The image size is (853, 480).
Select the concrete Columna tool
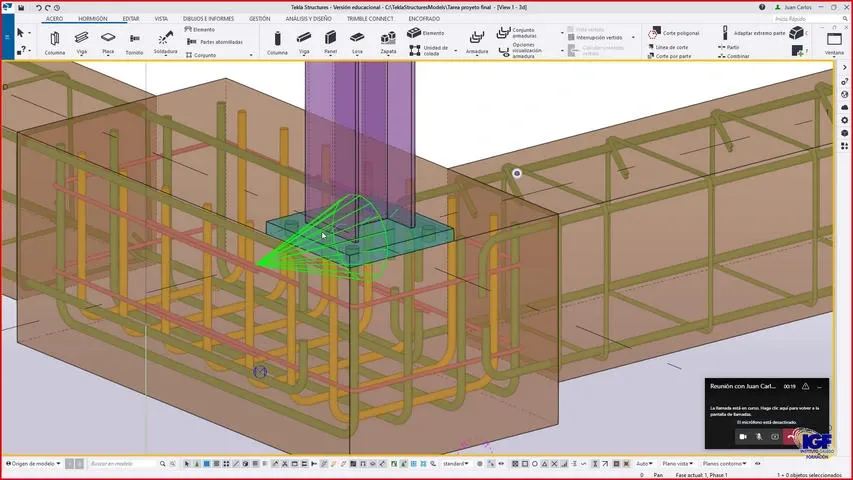point(277,42)
